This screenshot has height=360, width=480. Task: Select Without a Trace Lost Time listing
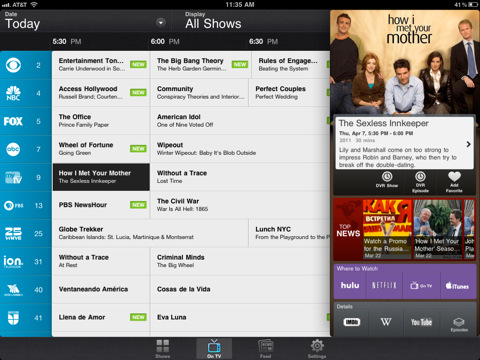pos(240,177)
